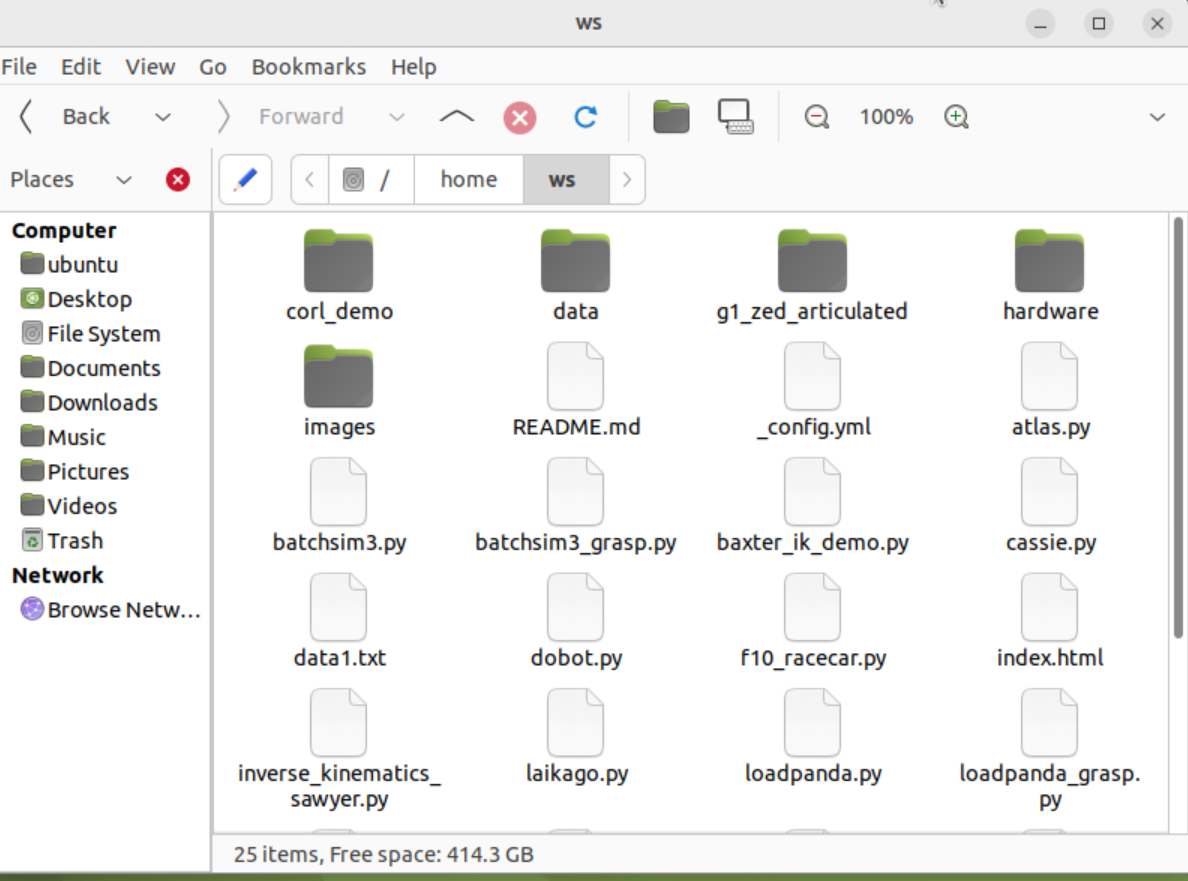Reload the current folder view
Image resolution: width=1188 pixels, height=881 pixels.
click(586, 117)
